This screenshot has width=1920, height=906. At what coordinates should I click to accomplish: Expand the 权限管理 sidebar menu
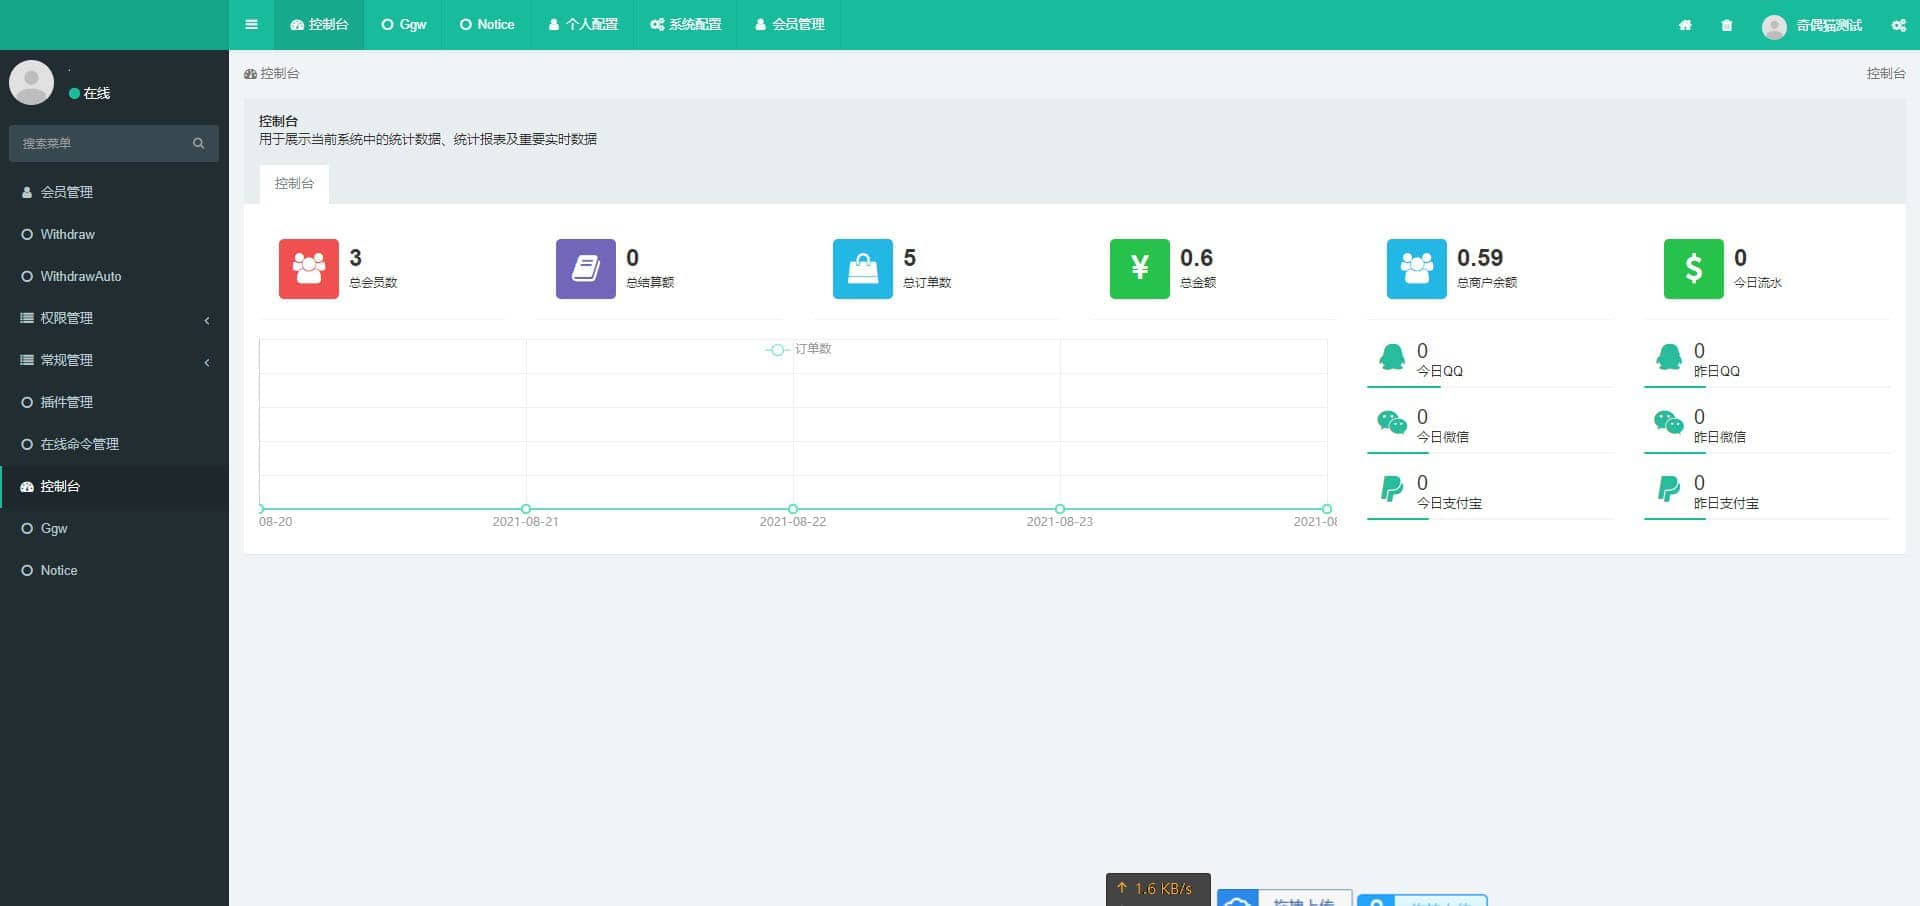(x=114, y=318)
